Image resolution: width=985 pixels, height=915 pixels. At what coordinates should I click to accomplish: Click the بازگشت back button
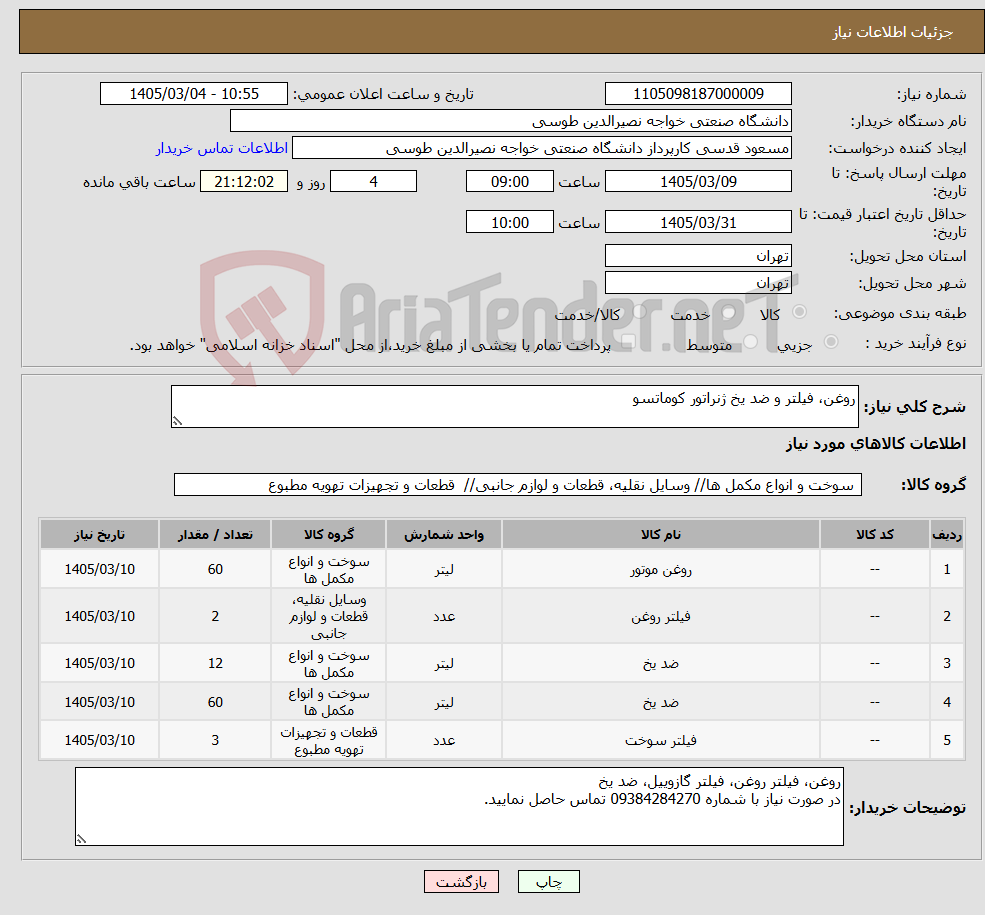pyautogui.click(x=461, y=882)
